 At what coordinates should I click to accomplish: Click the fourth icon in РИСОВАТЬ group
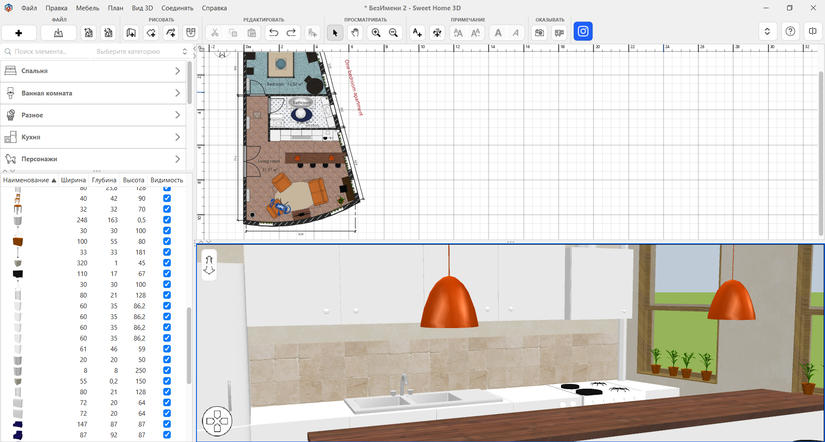190,33
